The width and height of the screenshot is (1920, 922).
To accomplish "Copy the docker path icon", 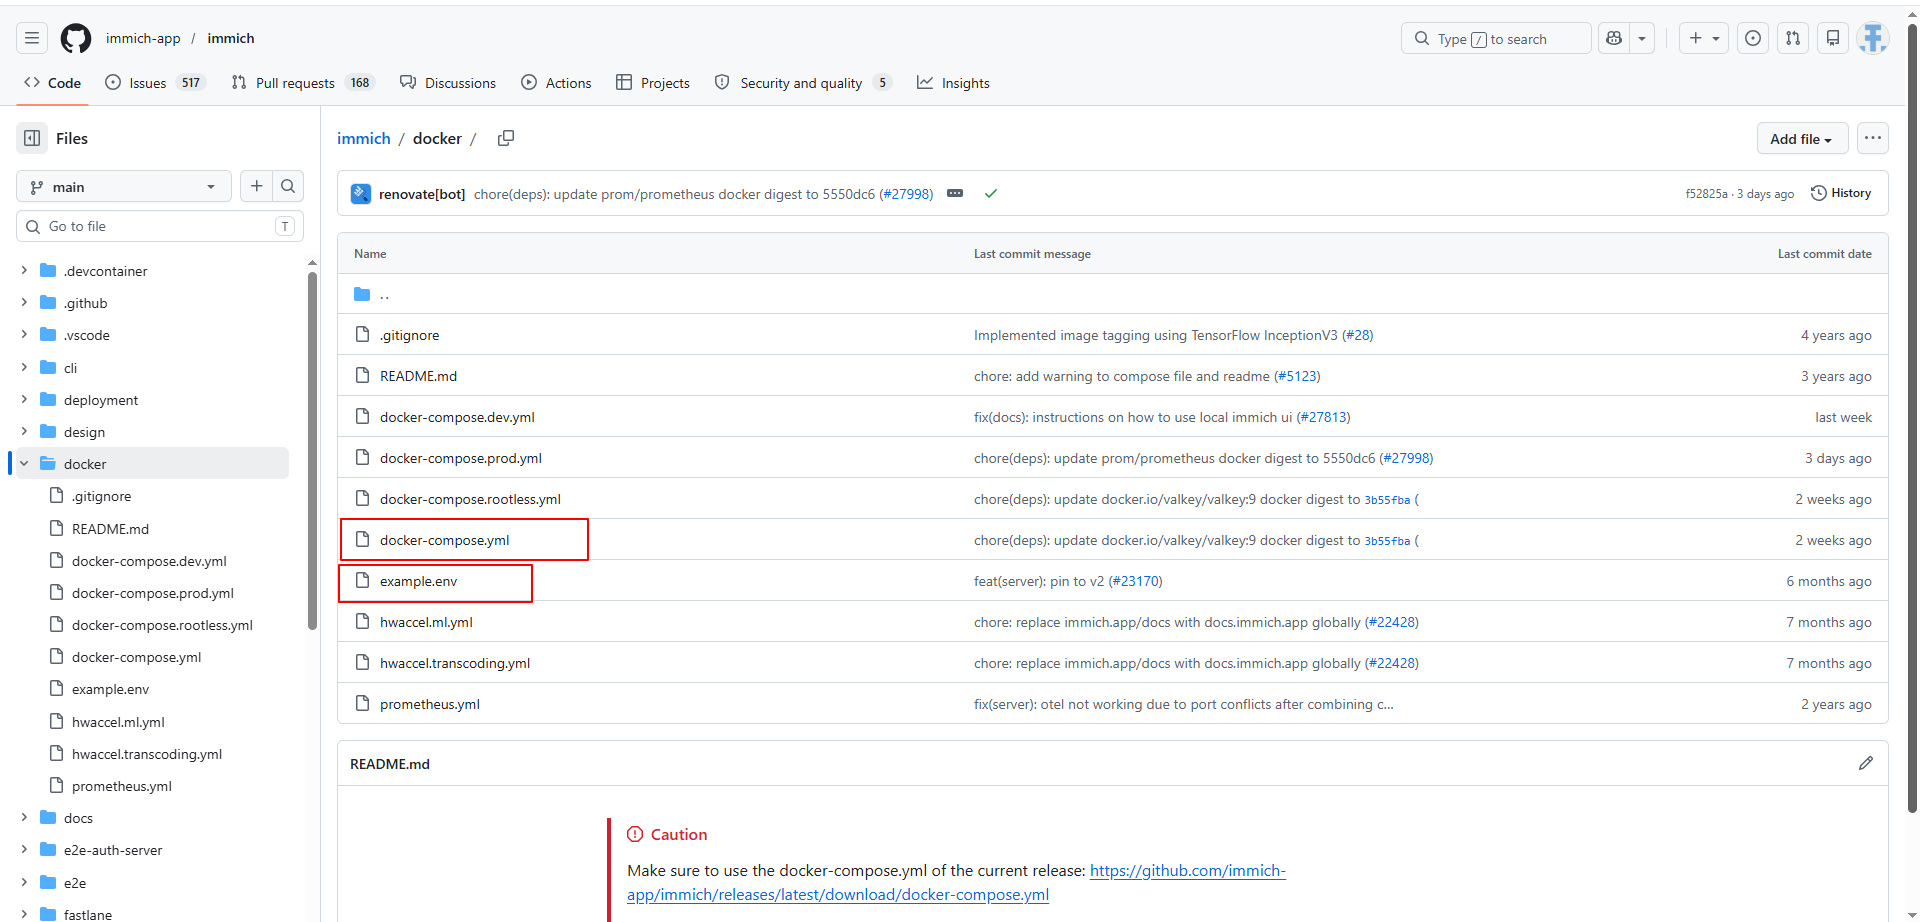I will [x=506, y=138].
